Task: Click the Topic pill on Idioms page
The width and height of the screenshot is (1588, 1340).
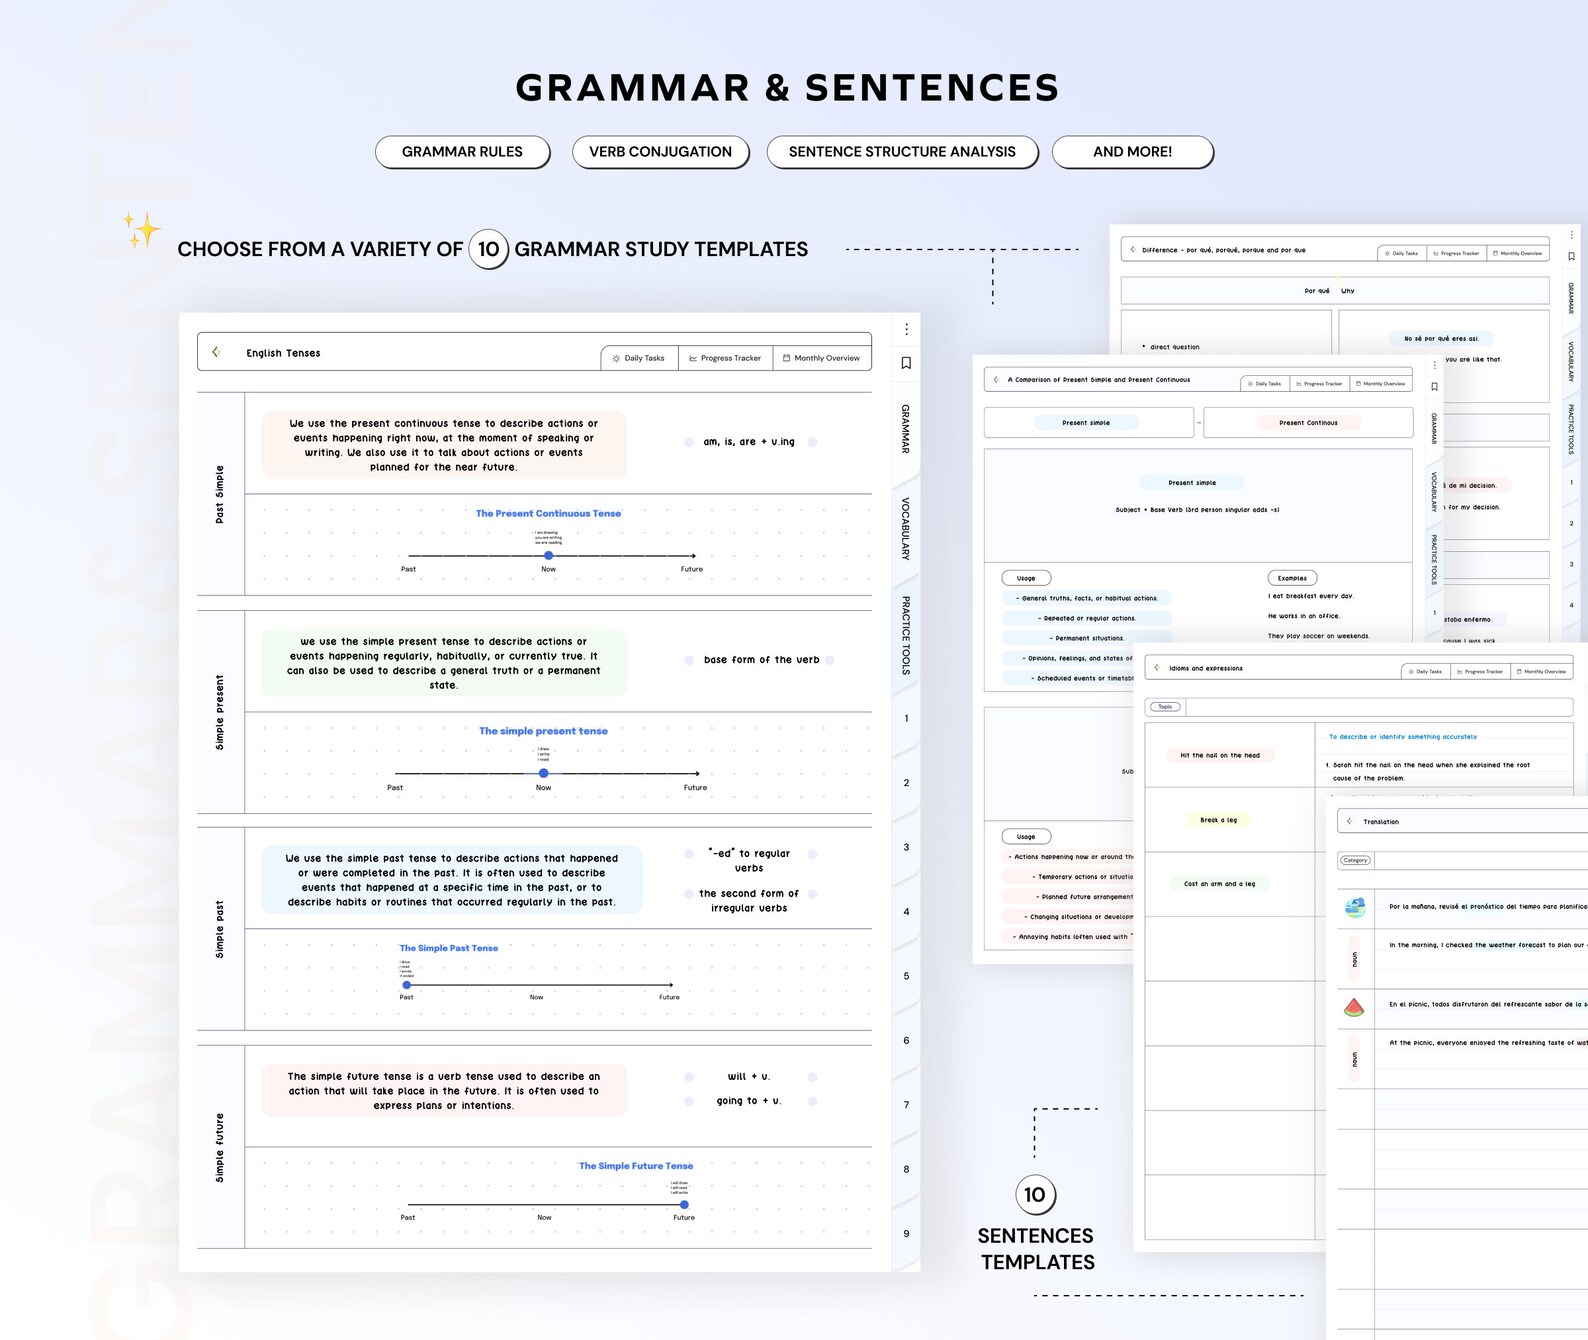Action: pyautogui.click(x=1165, y=706)
